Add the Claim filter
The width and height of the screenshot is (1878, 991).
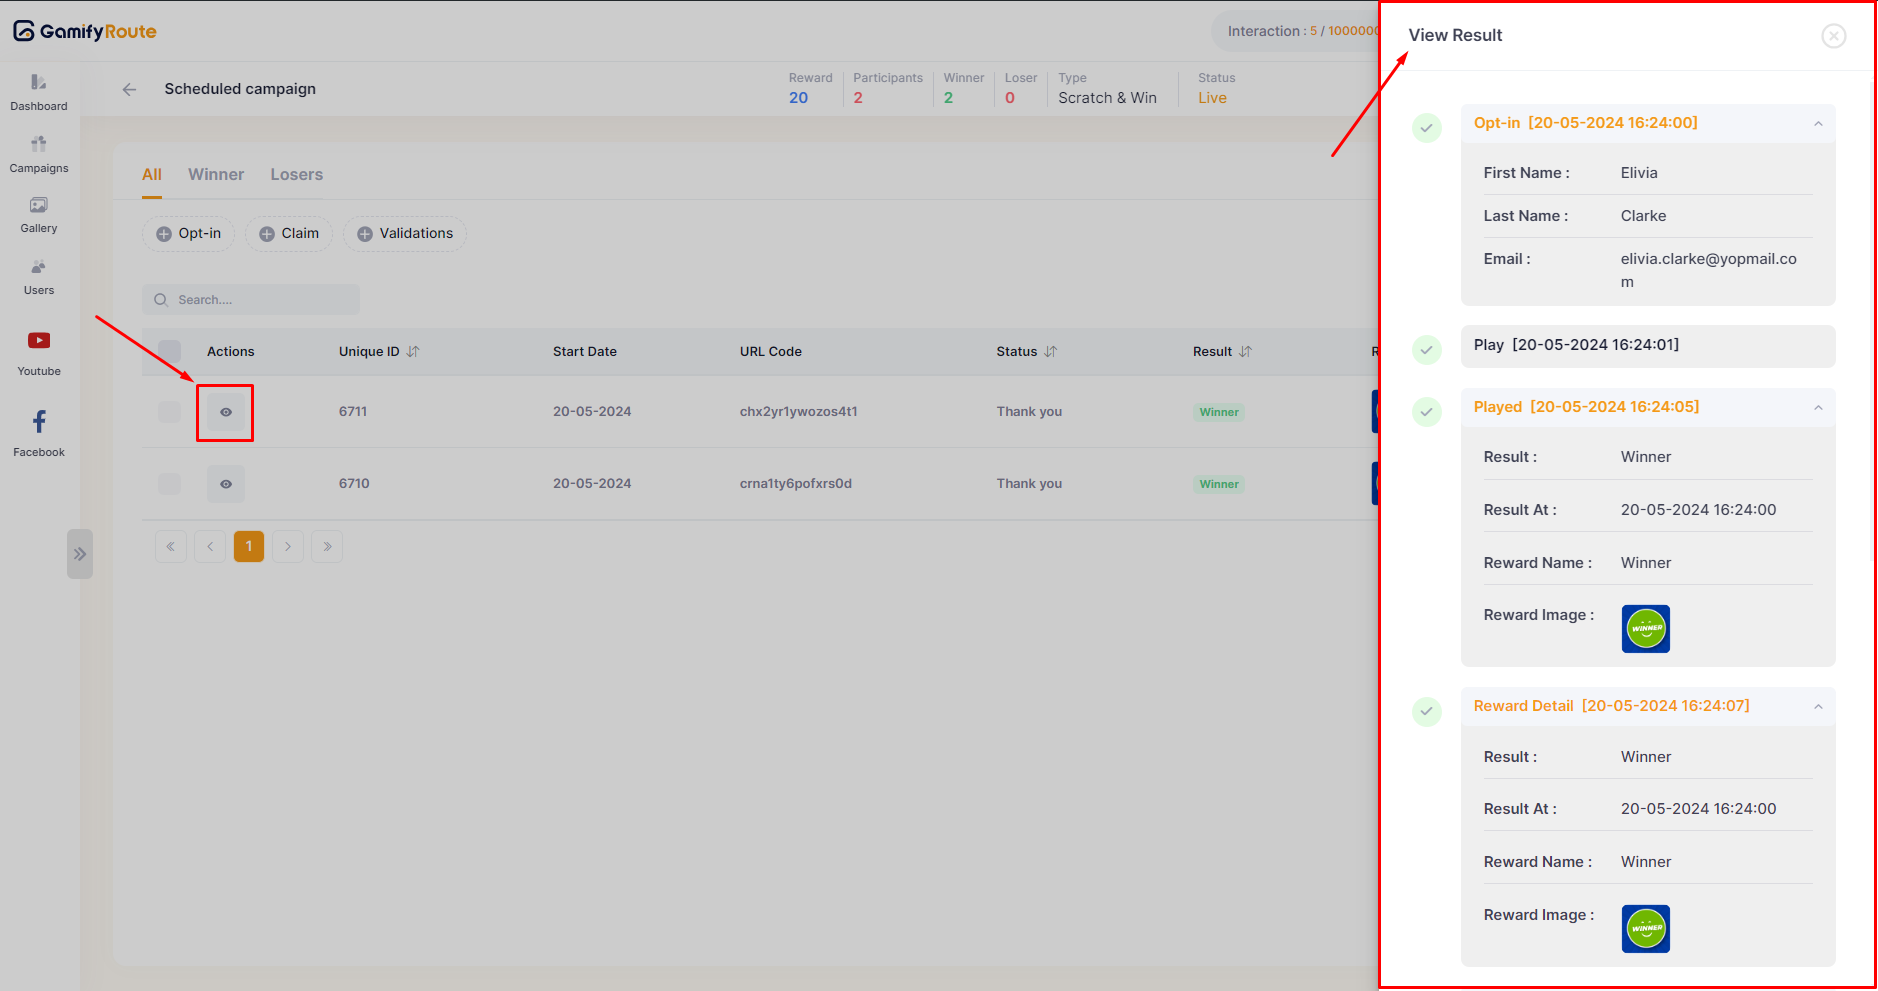(x=289, y=234)
